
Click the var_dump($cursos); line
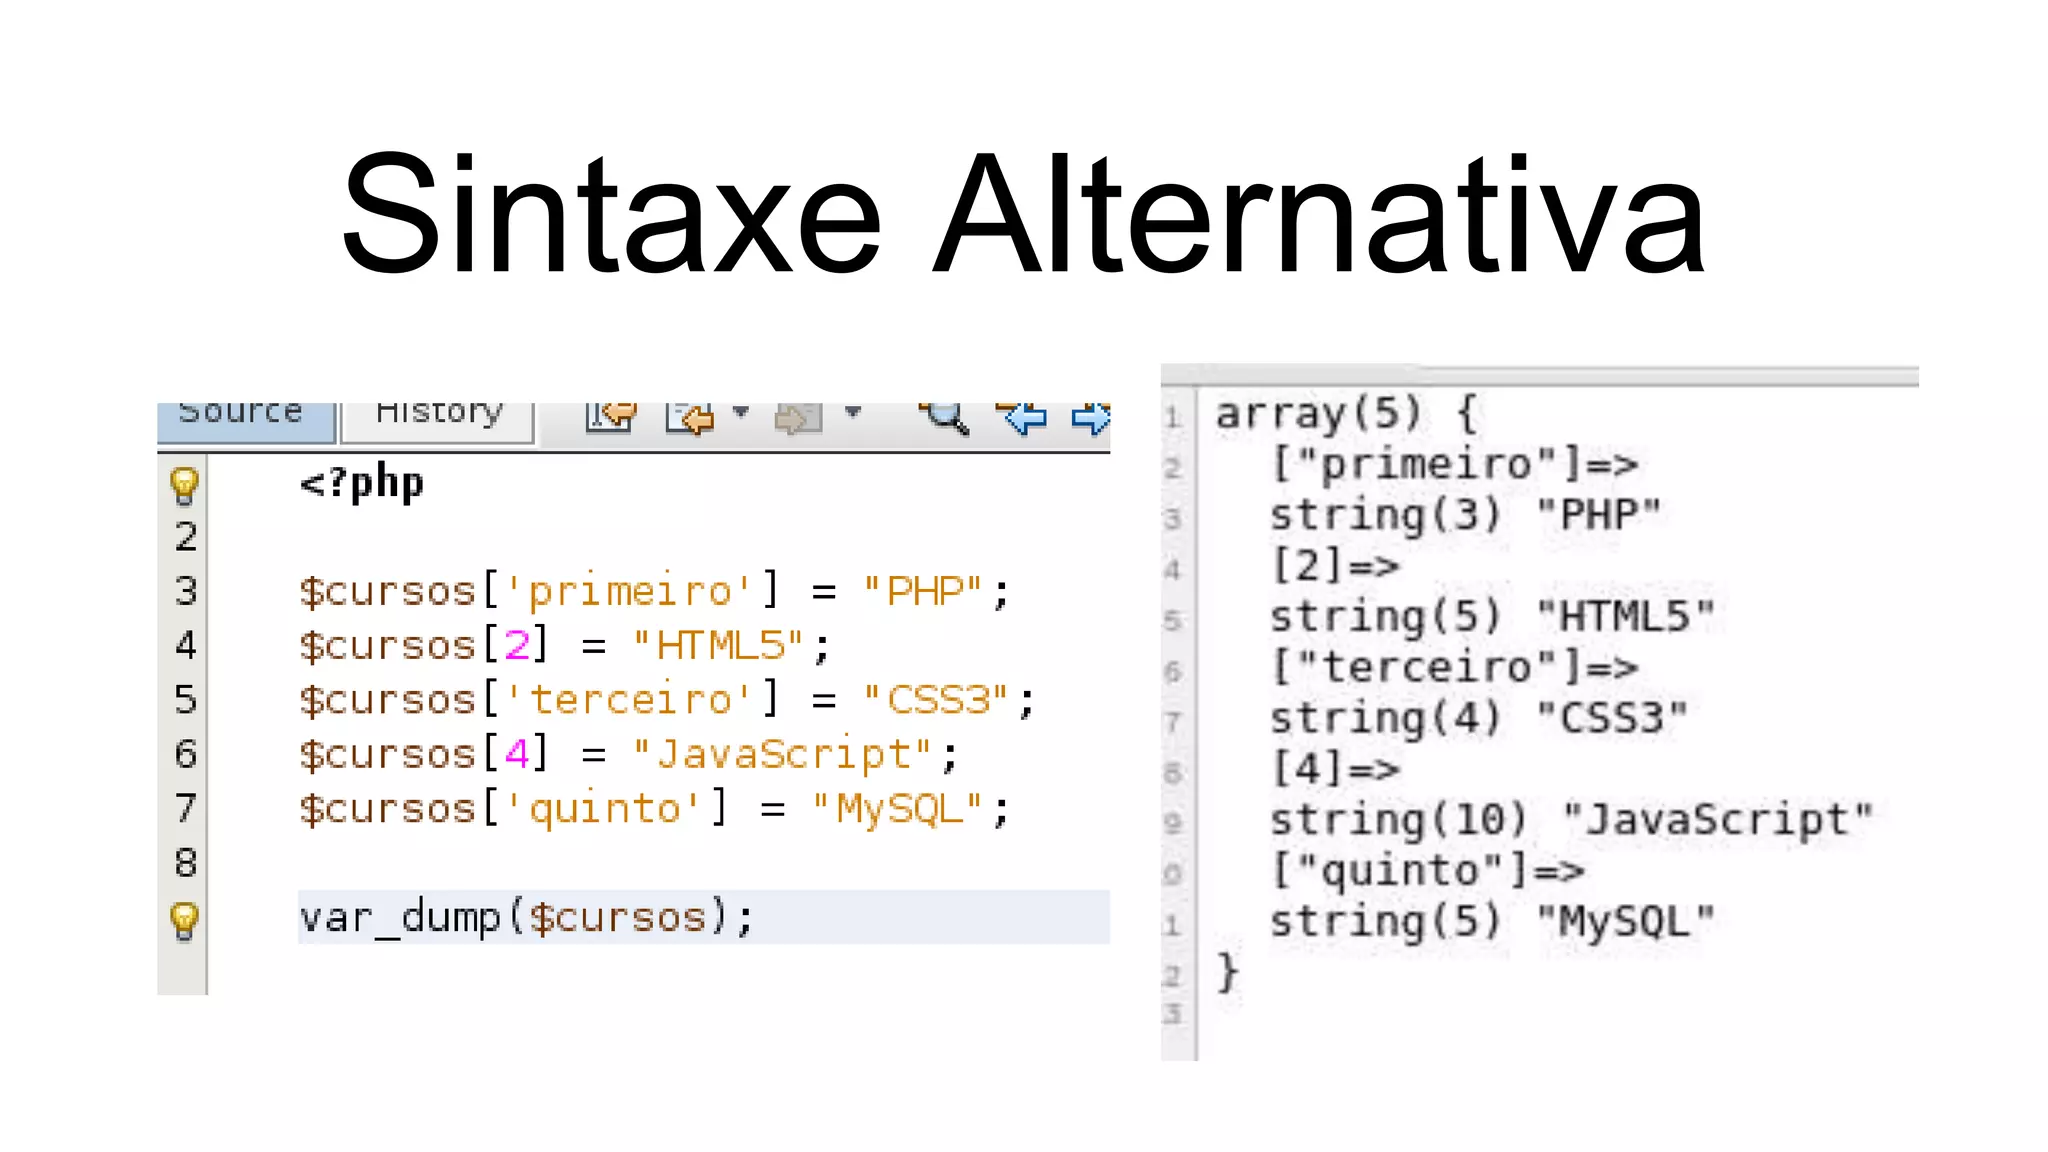(x=526, y=917)
